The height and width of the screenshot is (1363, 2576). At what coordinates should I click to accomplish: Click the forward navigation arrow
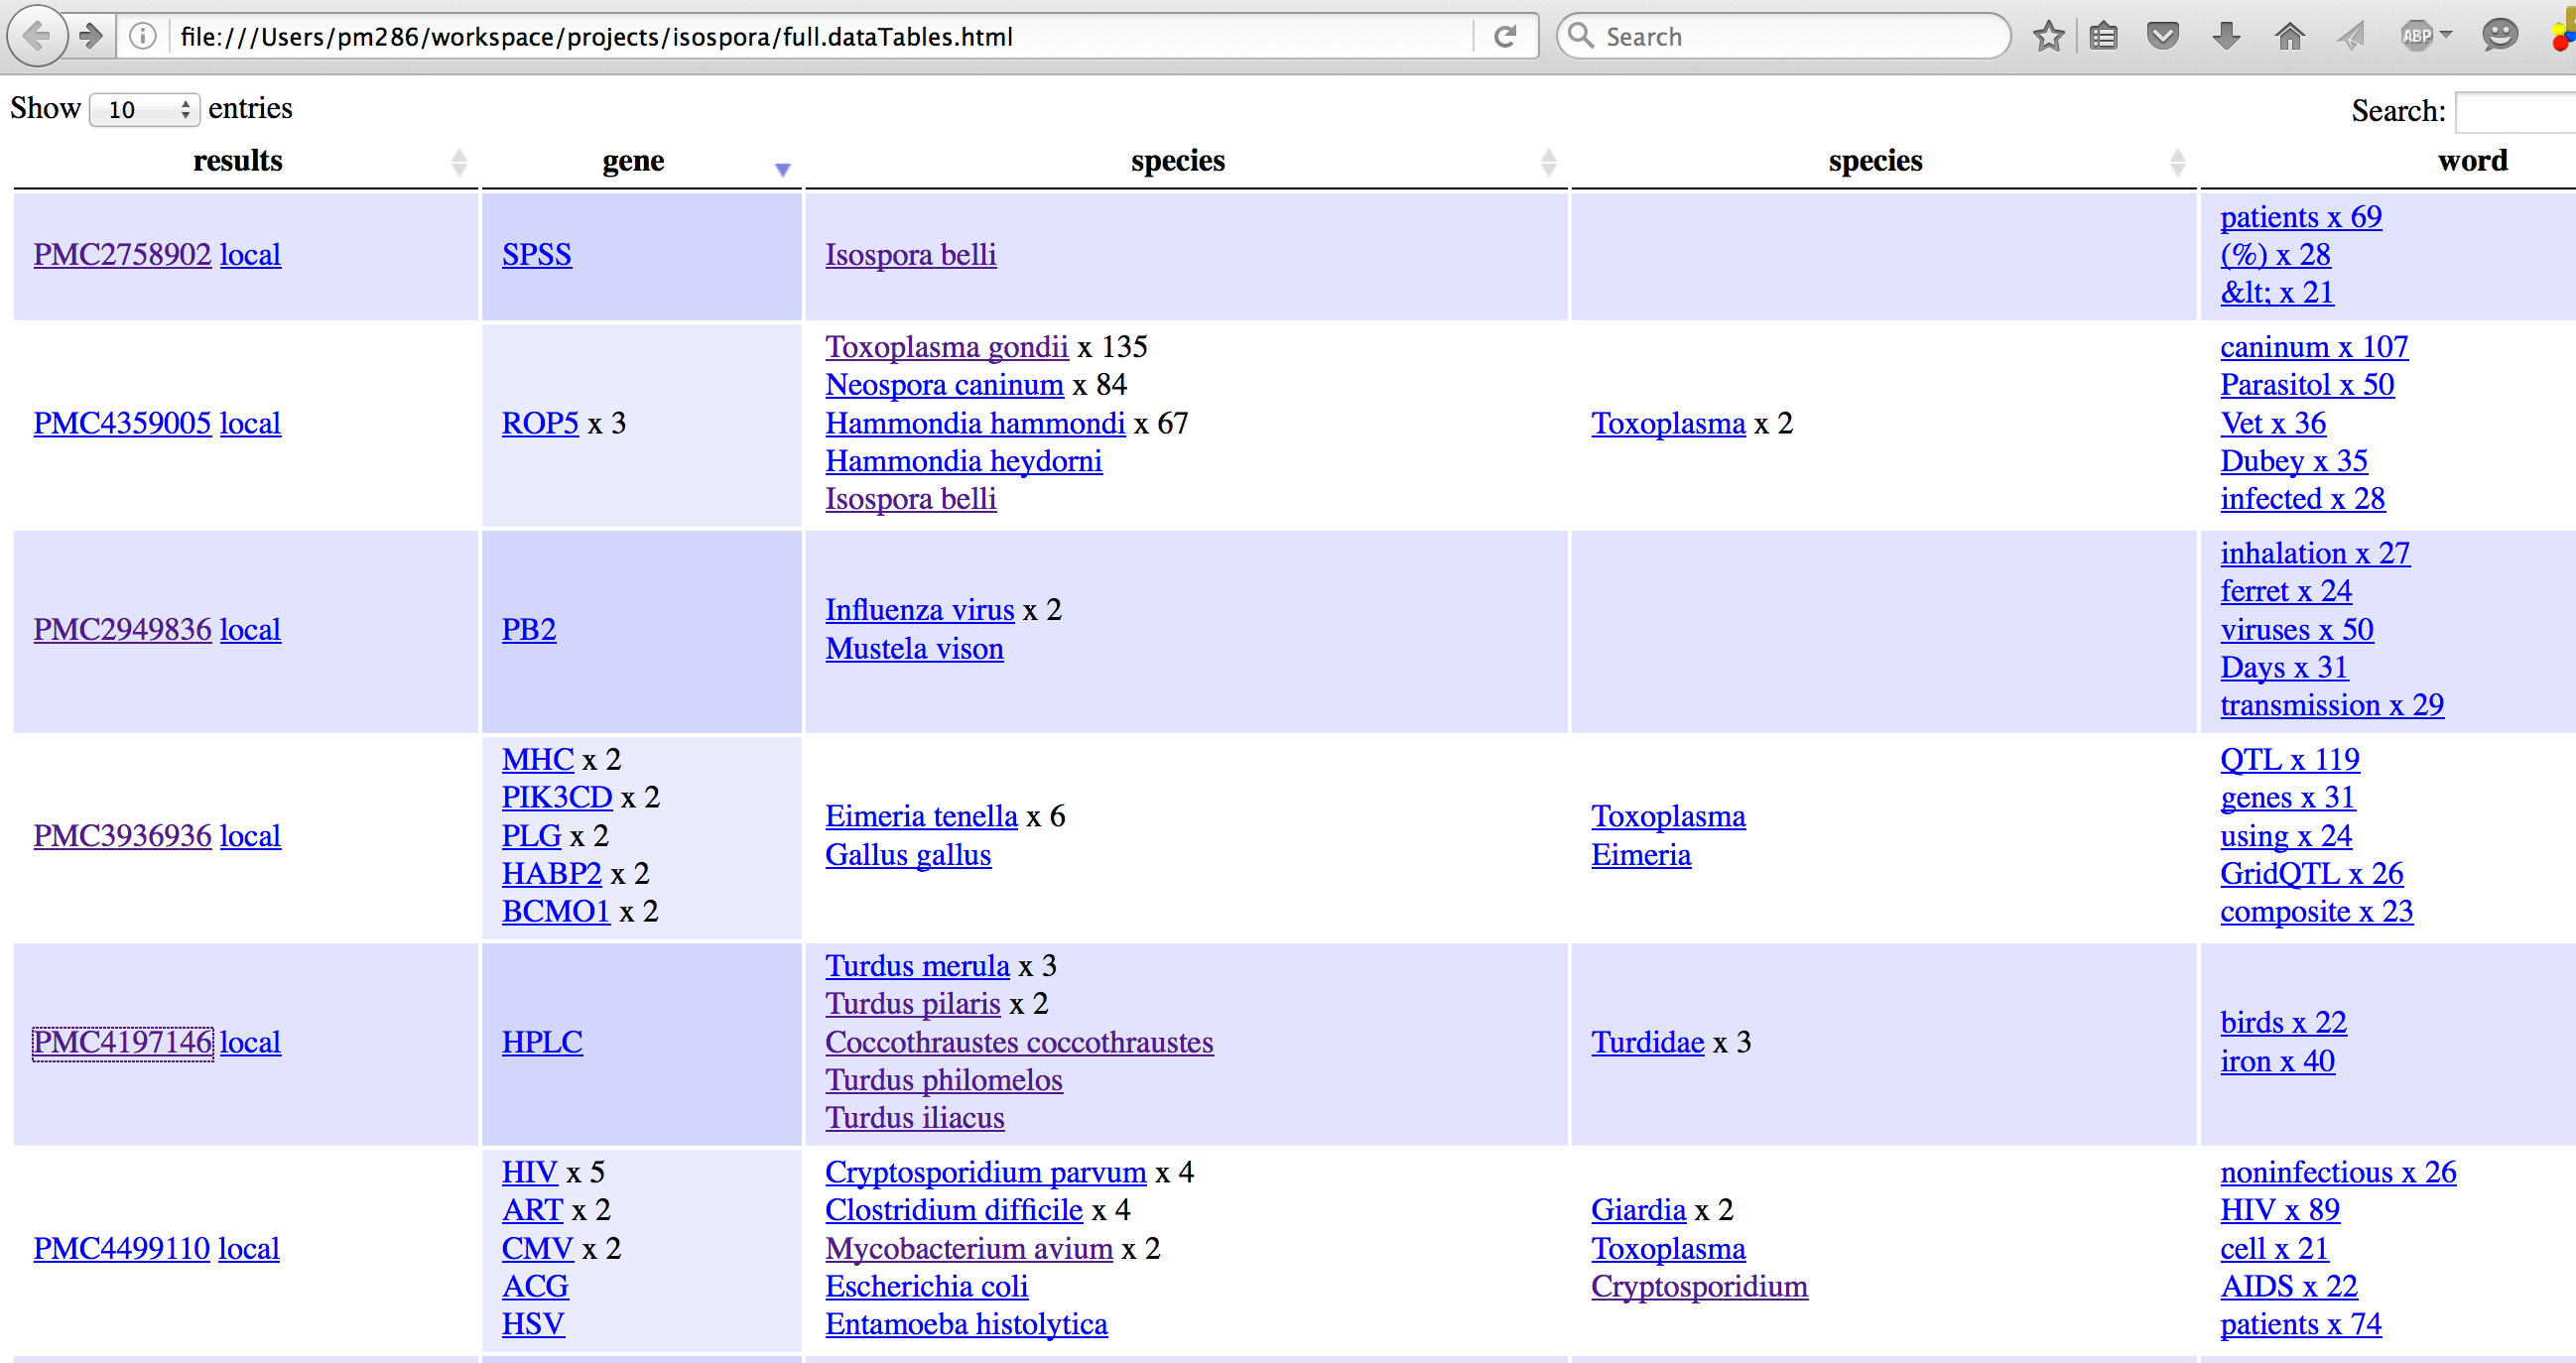pos(91,37)
